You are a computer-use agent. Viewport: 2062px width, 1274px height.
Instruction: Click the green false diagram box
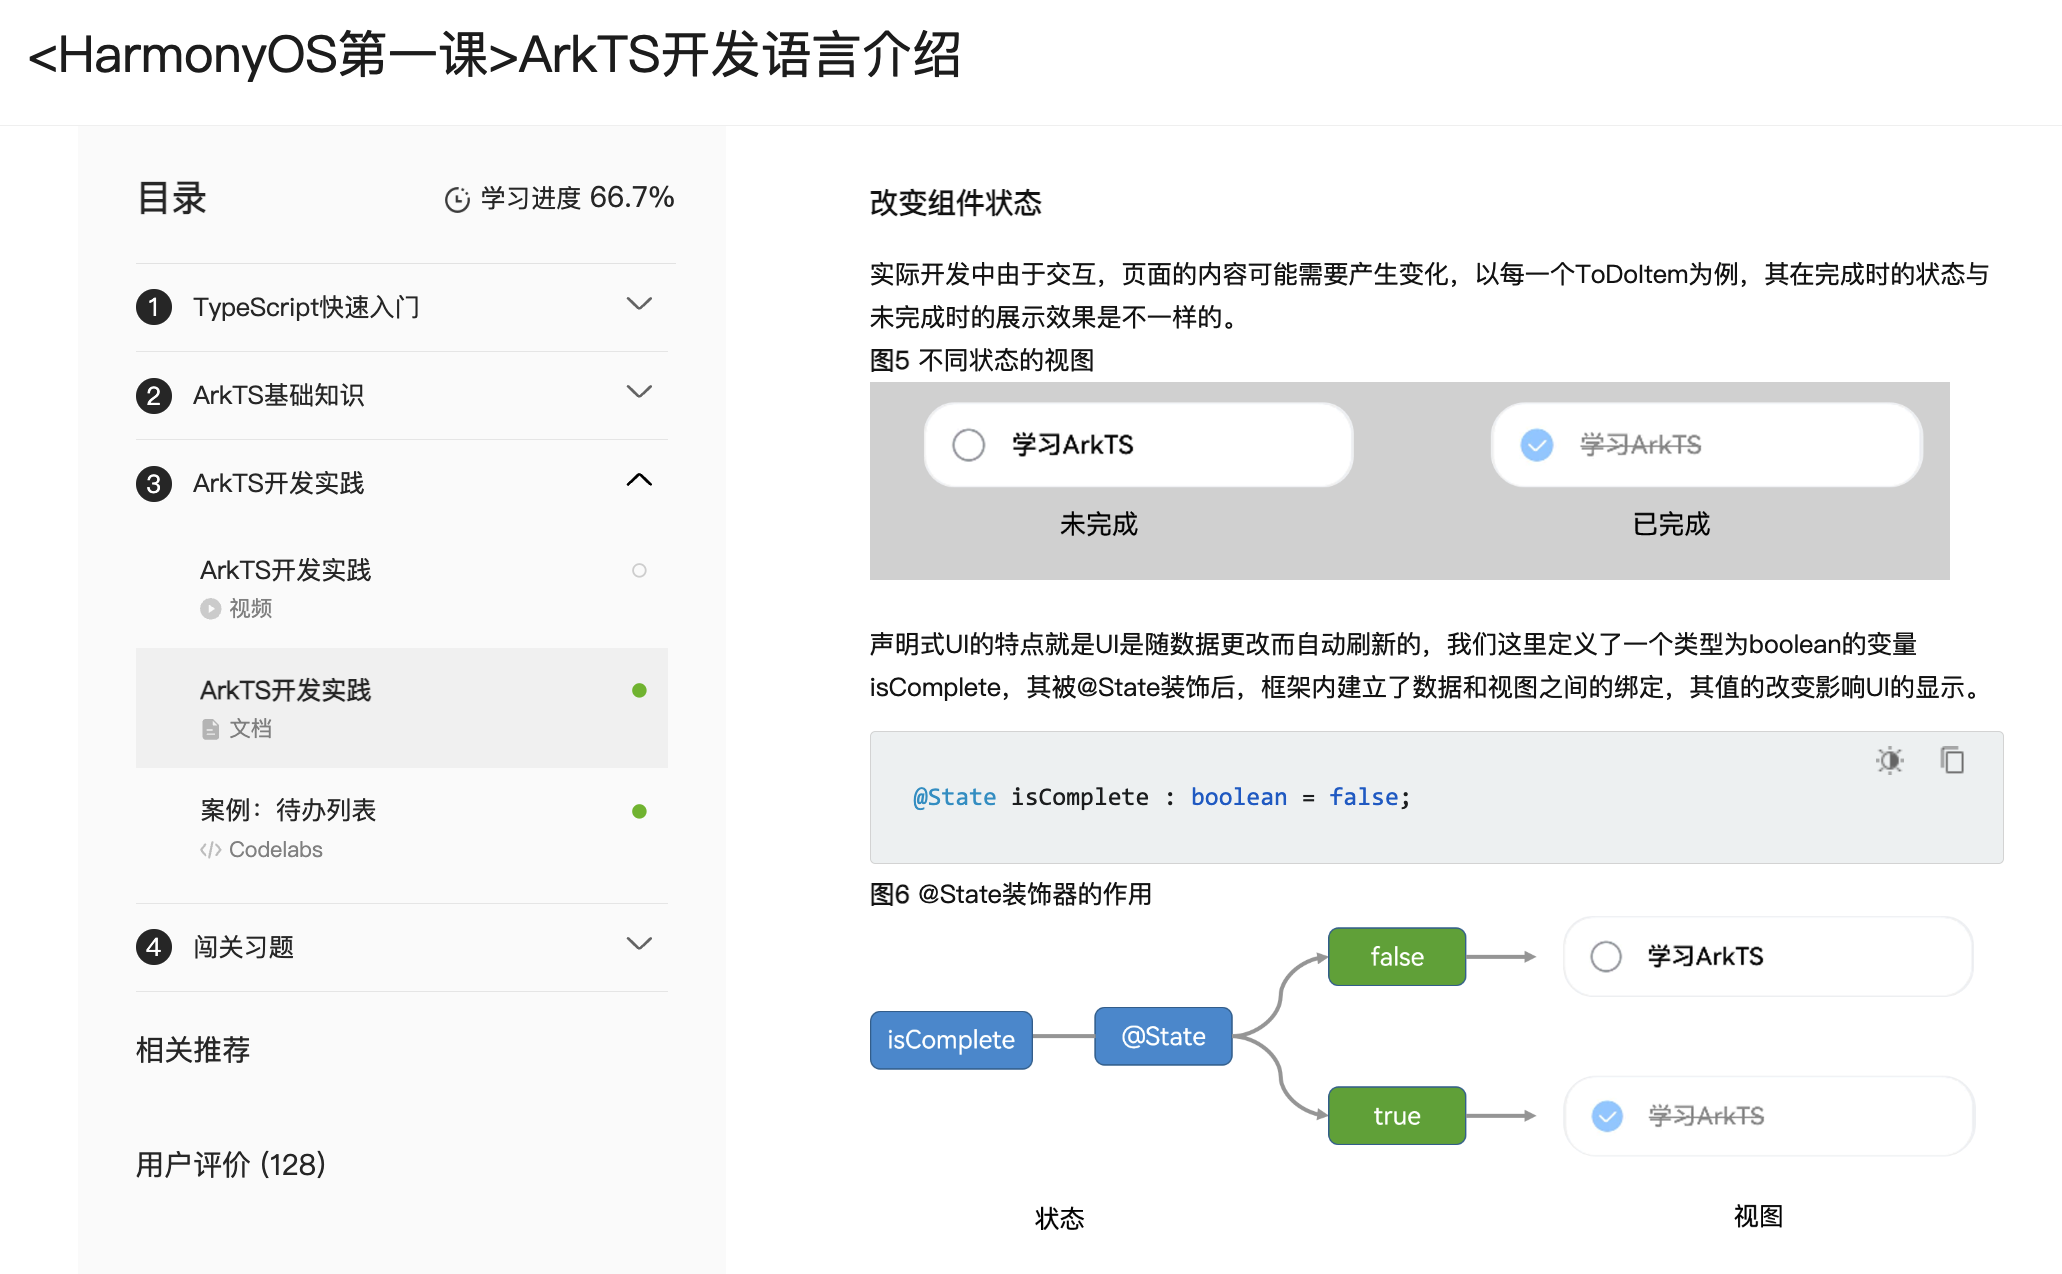(1397, 957)
